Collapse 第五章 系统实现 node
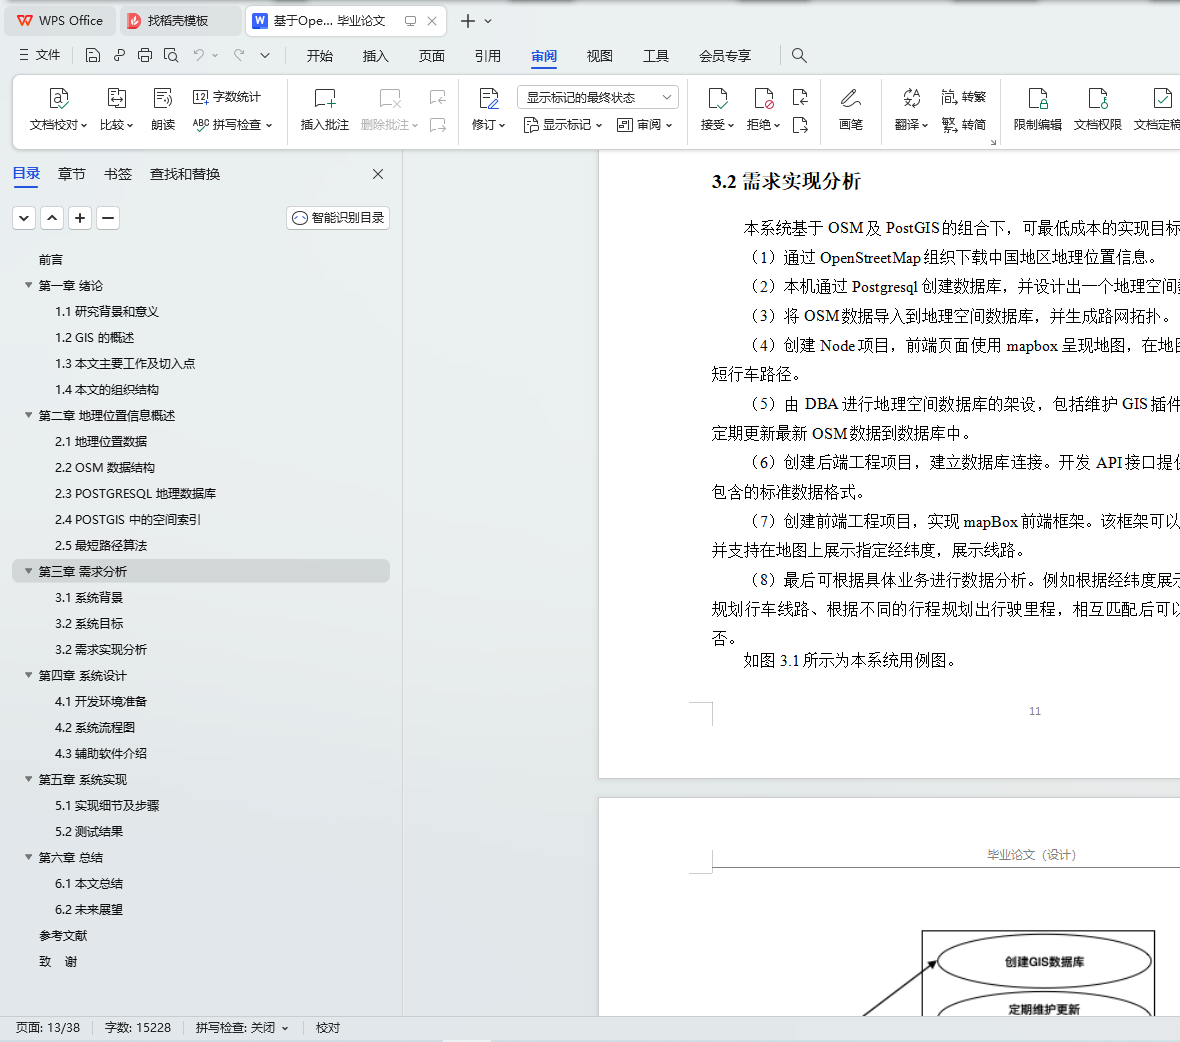The width and height of the screenshot is (1180, 1042). [x=29, y=779]
